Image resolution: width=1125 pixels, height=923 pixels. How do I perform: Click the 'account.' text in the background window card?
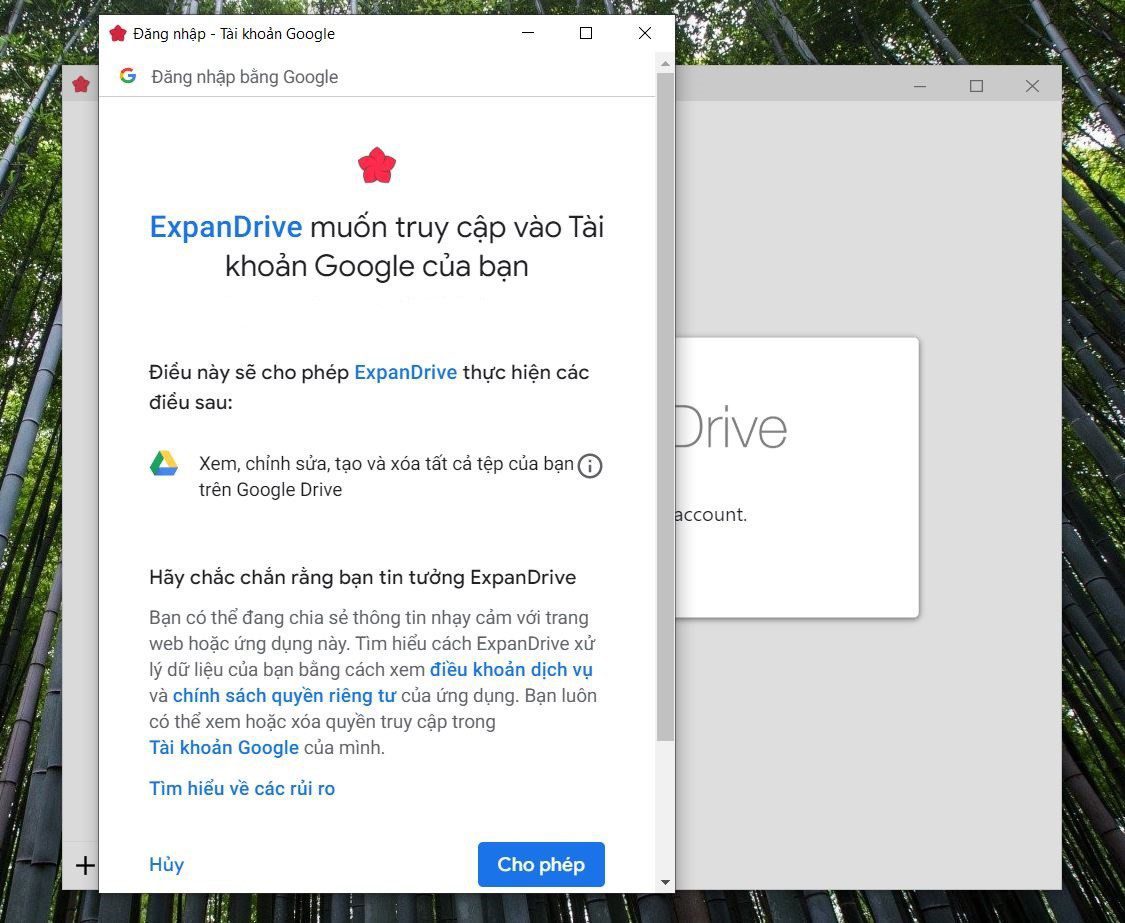tap(711, 515)
